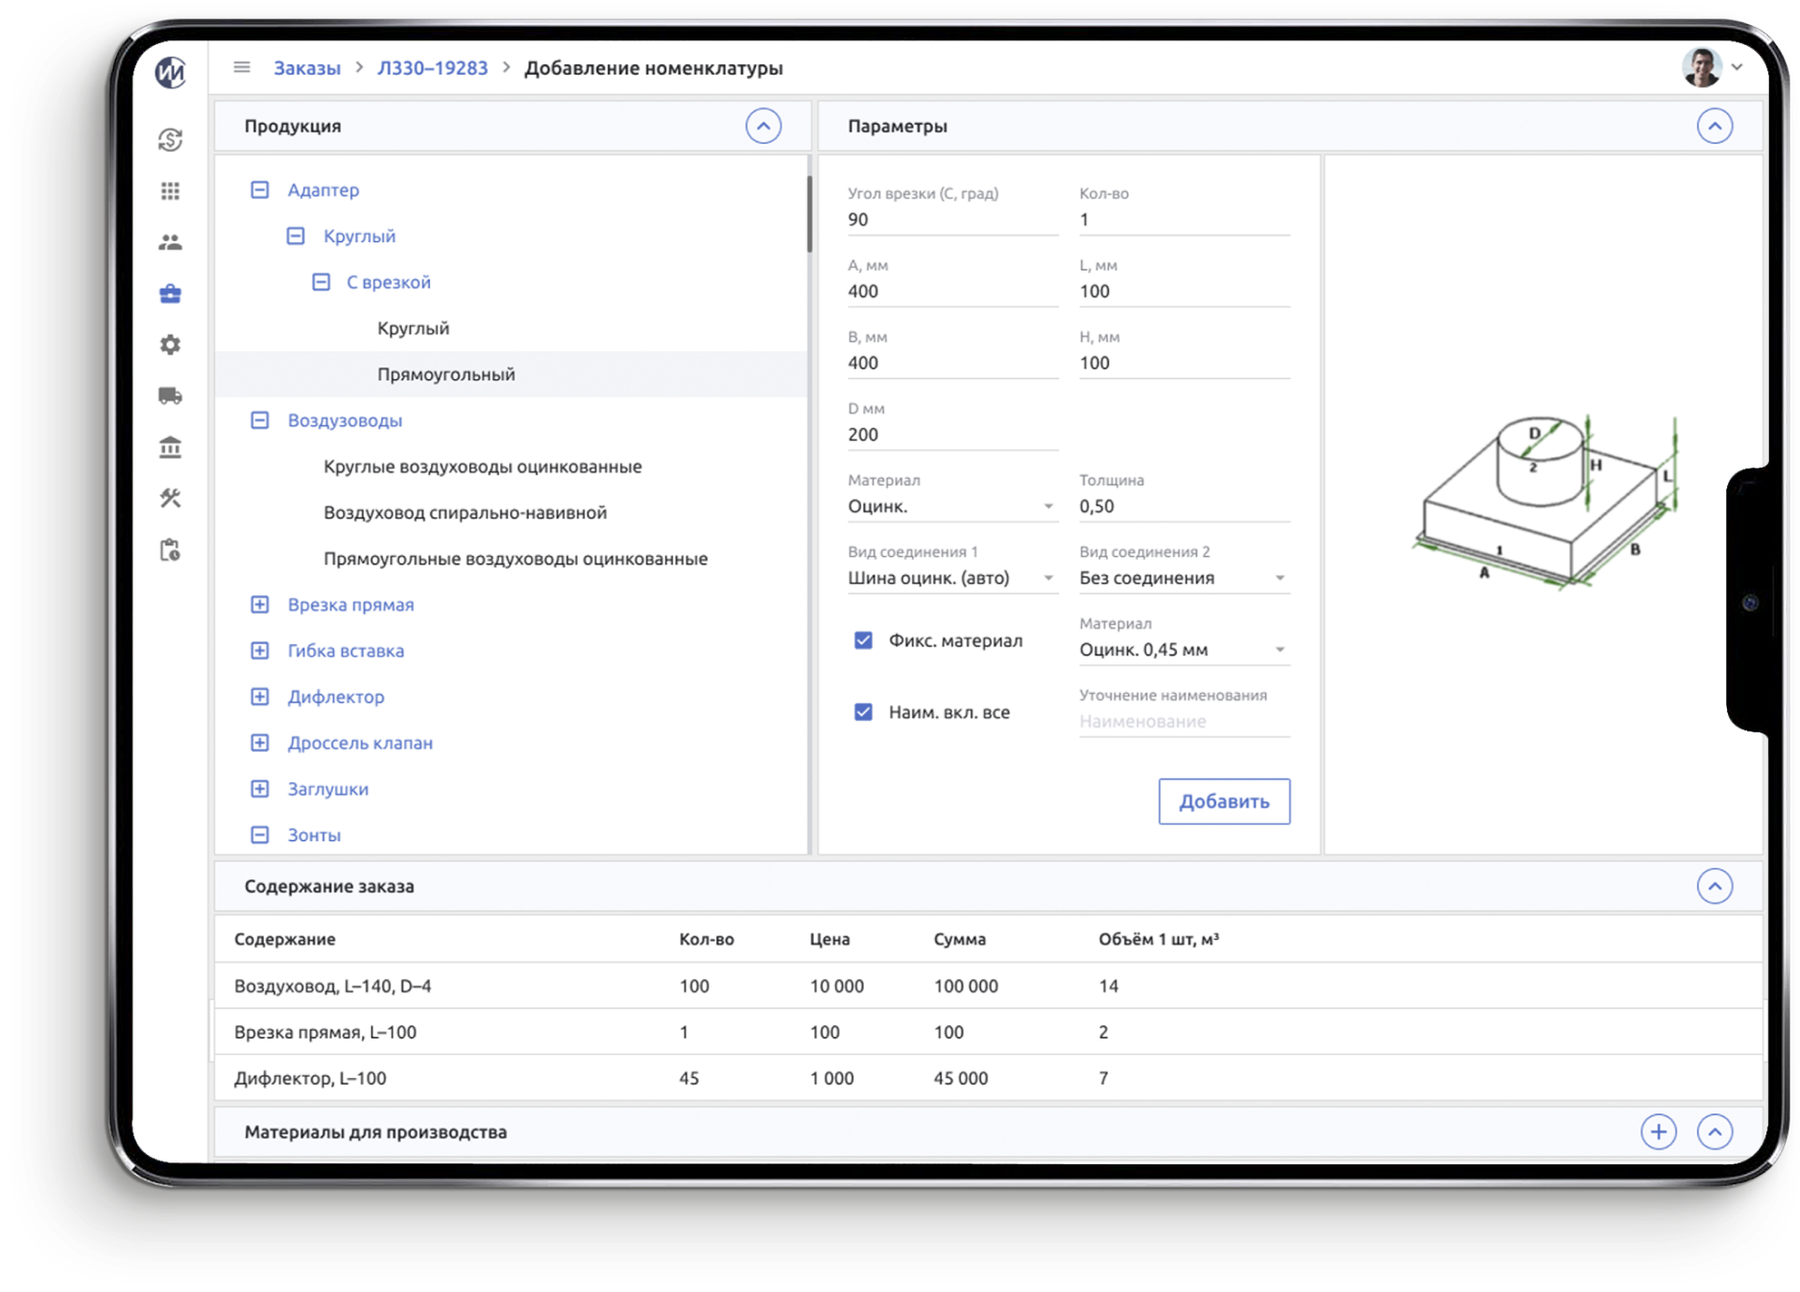Open the settings gear sidebar icon

pos(170,345)
